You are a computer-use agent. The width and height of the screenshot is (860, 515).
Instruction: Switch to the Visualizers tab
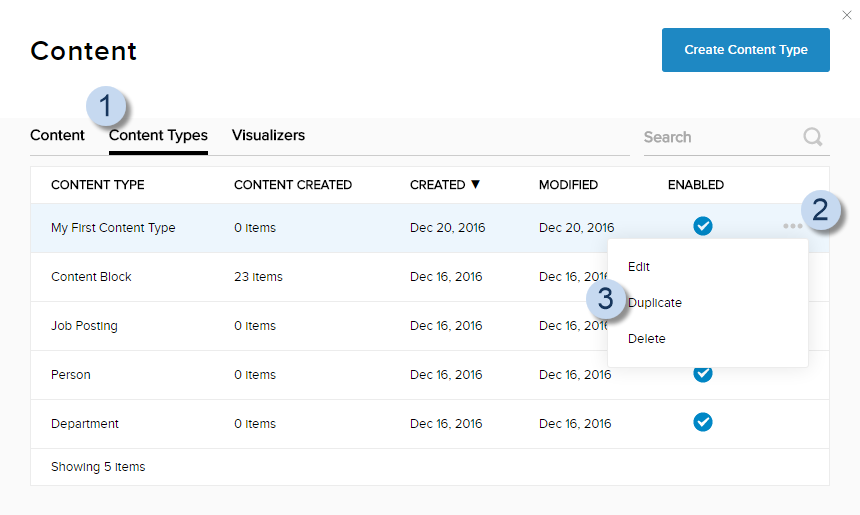(x=268, y=135)
